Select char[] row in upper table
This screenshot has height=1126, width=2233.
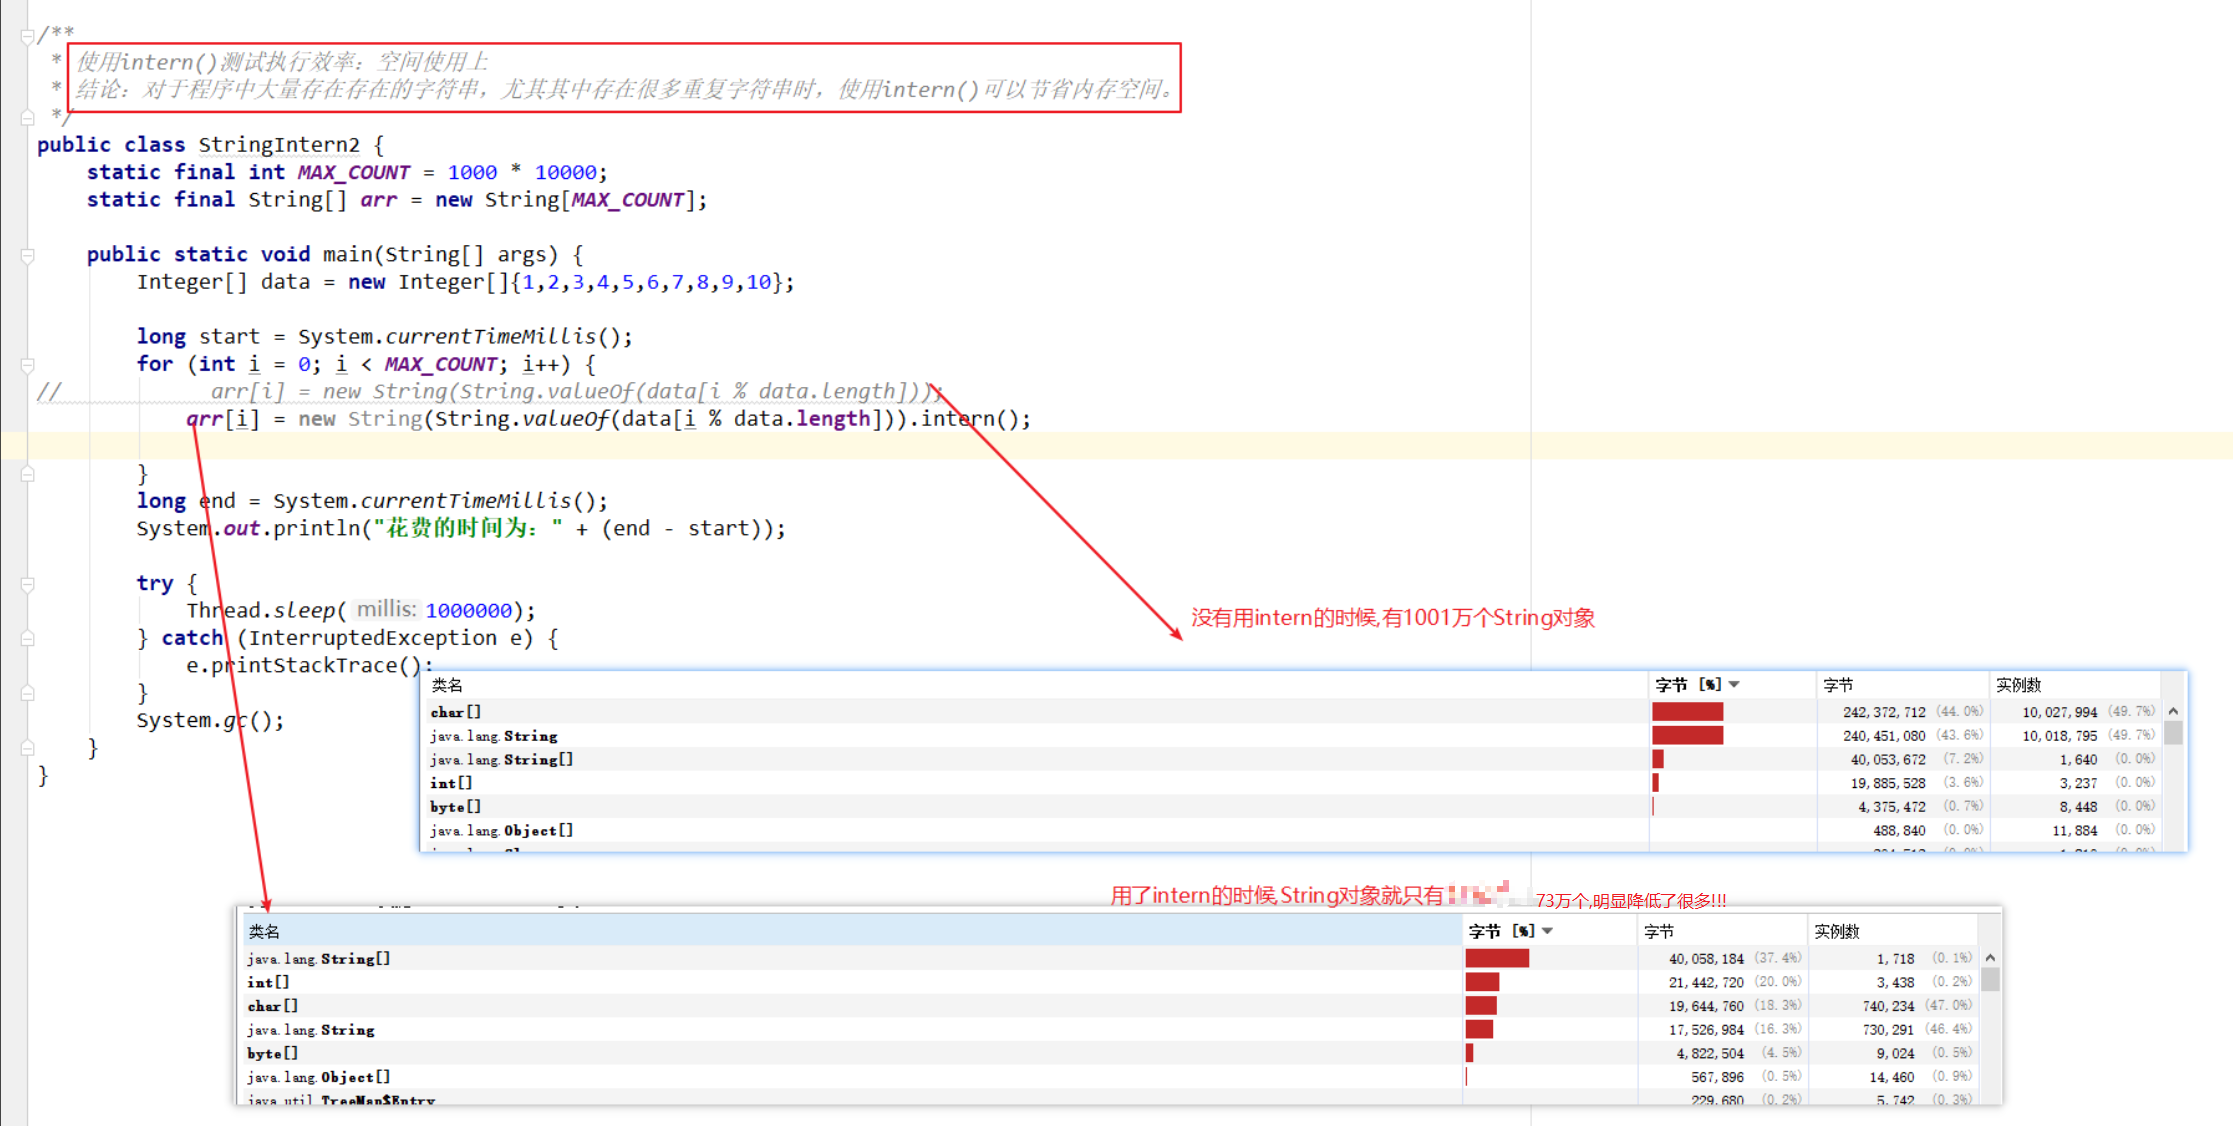(456, 712)
